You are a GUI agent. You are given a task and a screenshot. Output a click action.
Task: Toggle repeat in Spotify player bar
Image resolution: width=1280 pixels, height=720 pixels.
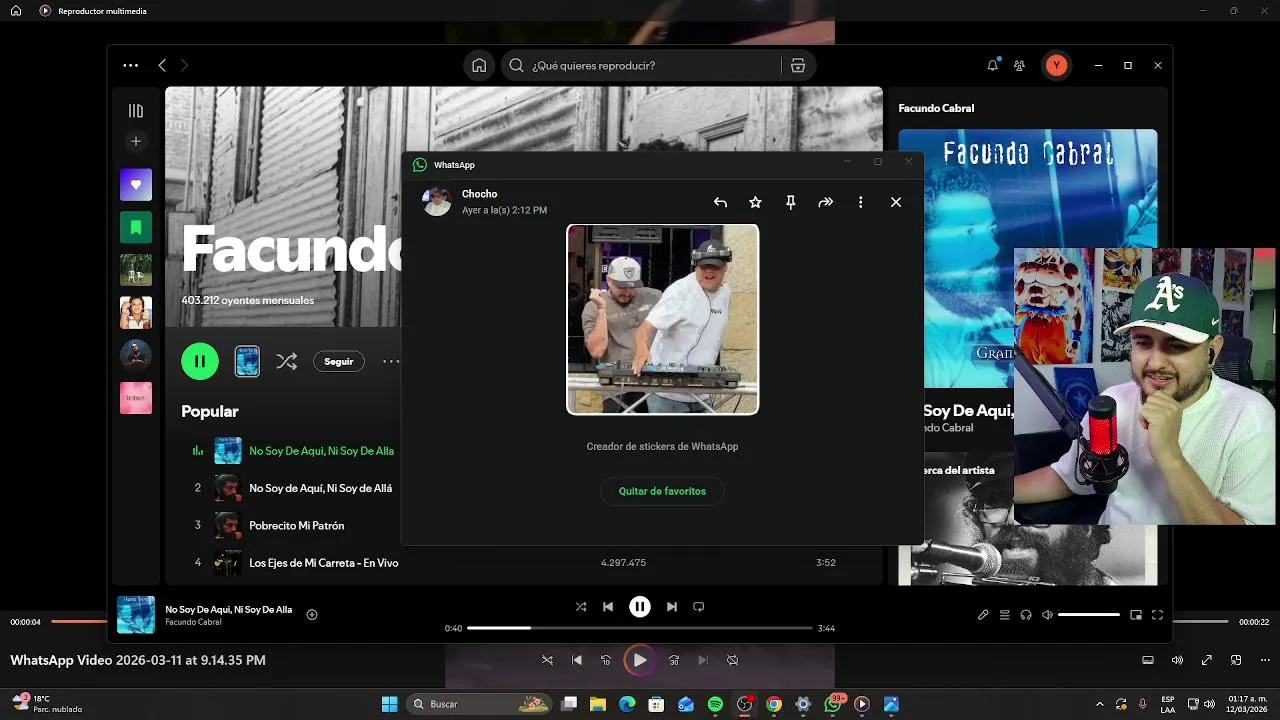[x=699, y=606]
